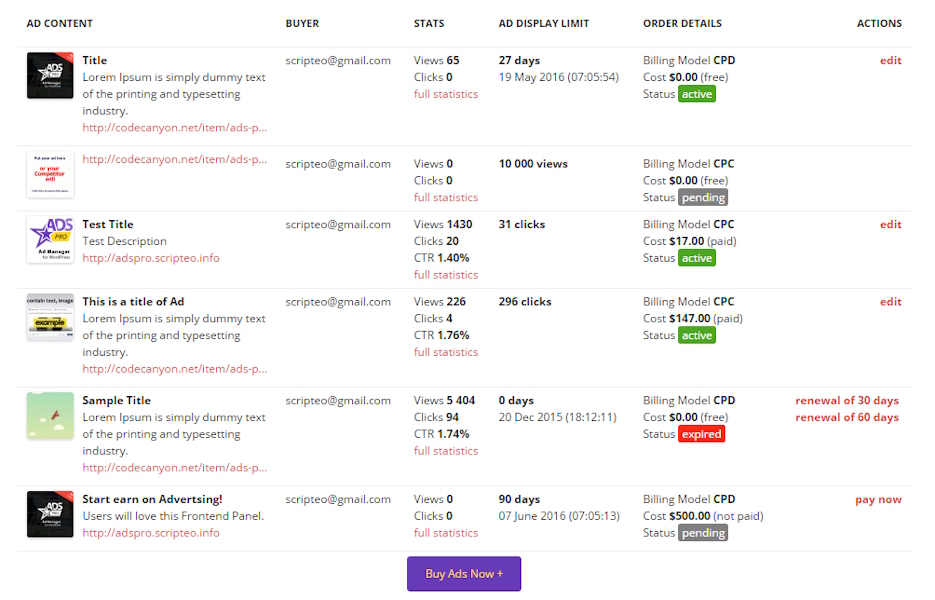
Task: Click the 'ORDER DETAILS' column header
Action: [x=682, y=23]
